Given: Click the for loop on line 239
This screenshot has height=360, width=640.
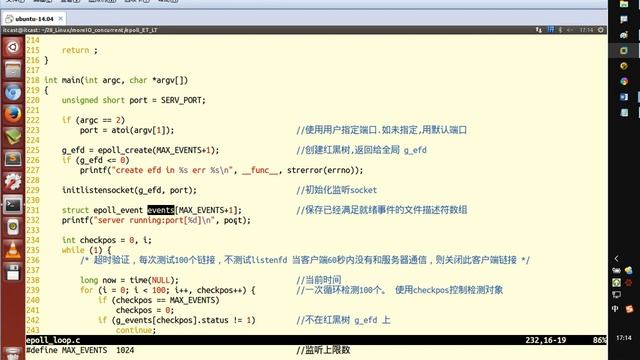Looking at the screenshot, I should pyautogui.click(x=167, y=290).
